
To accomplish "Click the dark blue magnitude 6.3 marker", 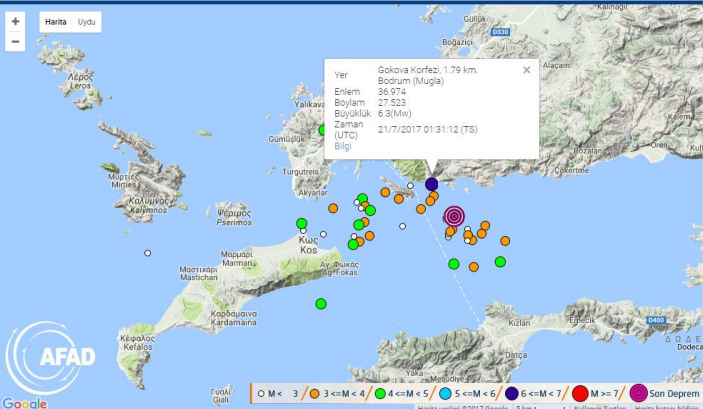I will point(431,184).
